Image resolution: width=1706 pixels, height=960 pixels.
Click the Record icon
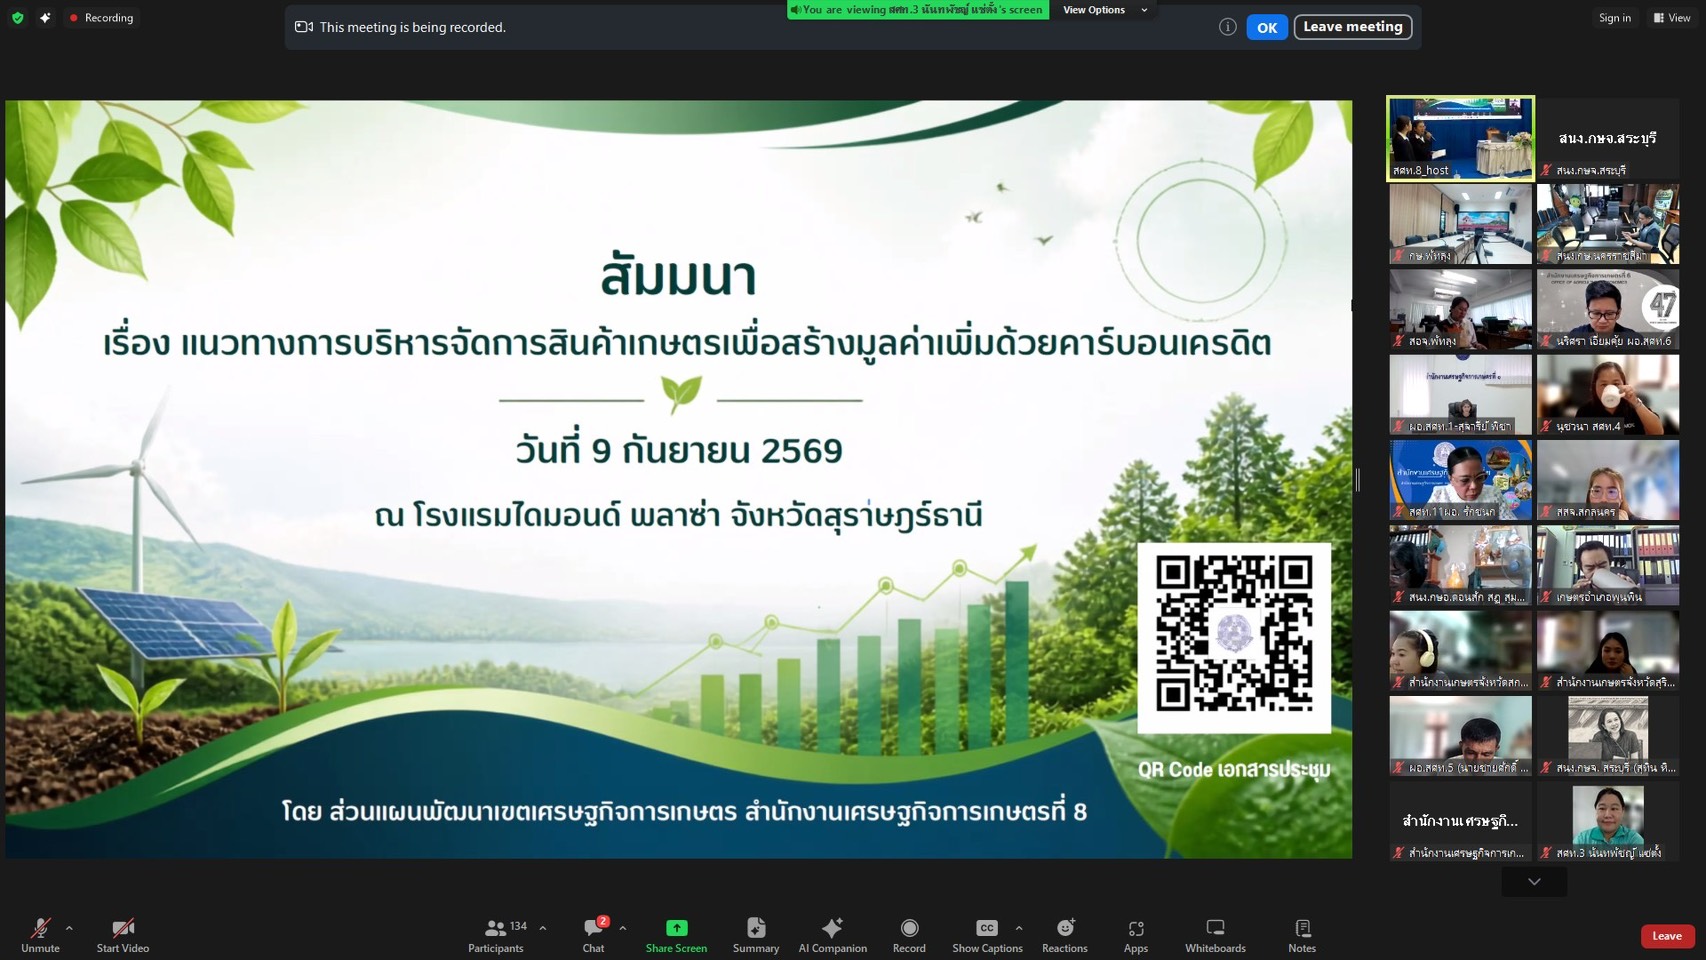[x=909, y=936]
